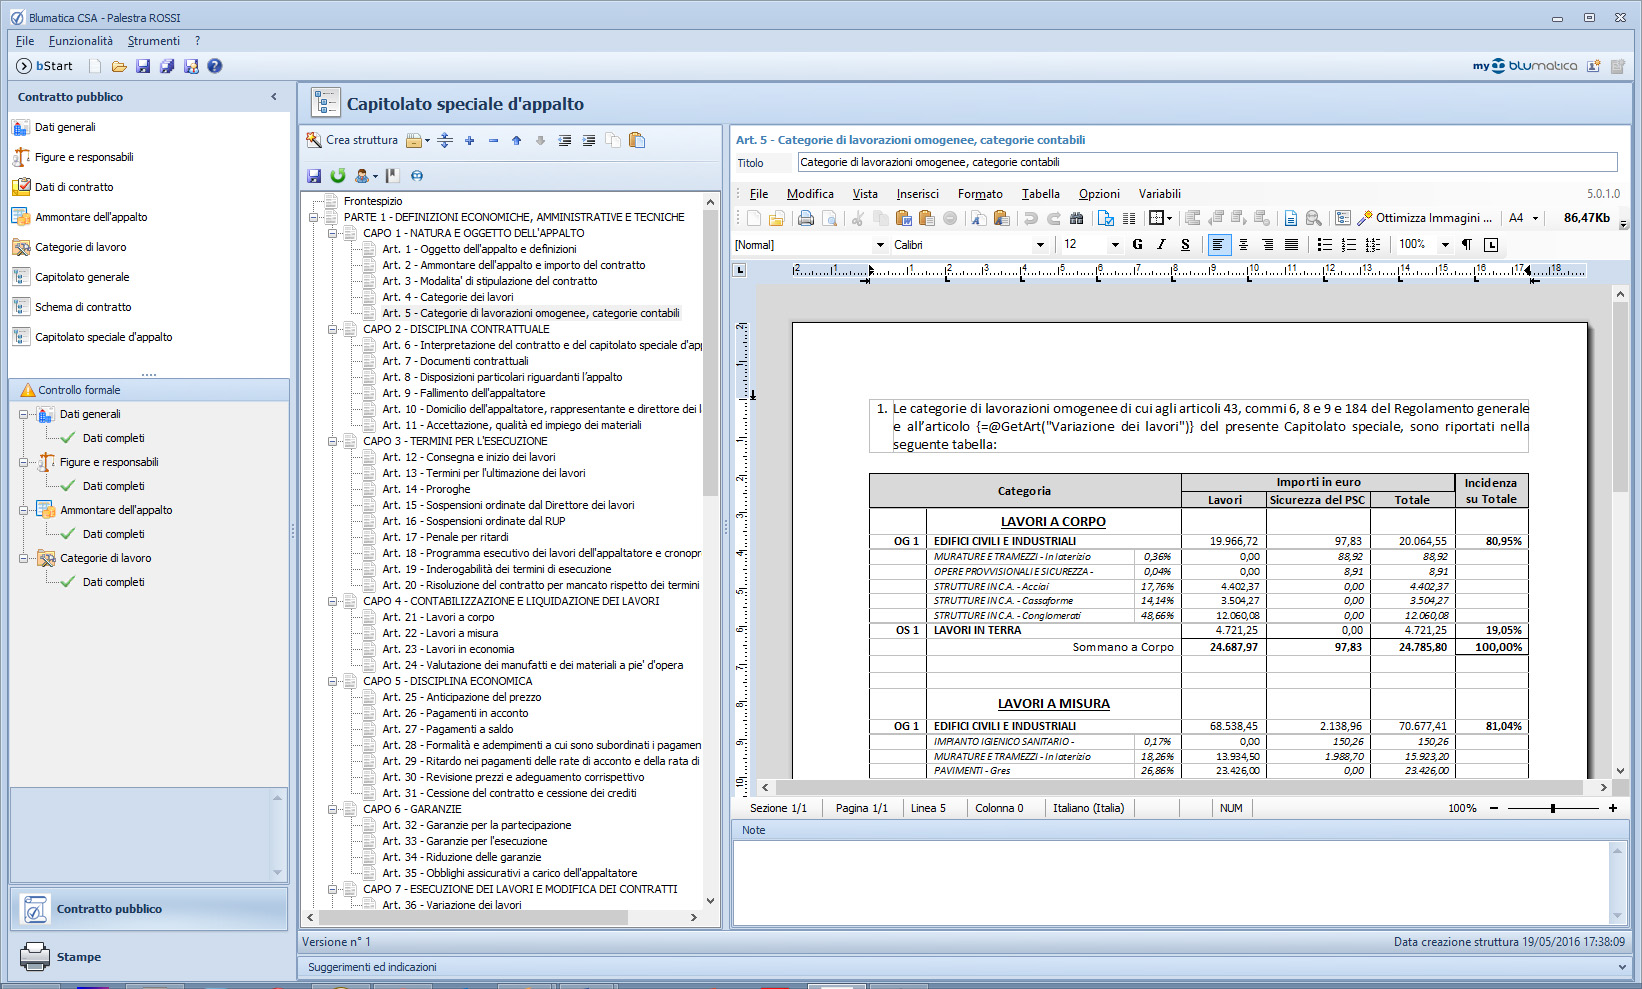Screen dimensions: 1642x989
Task: Click the print icon in editor toolbar
Action: pos(805,218)
